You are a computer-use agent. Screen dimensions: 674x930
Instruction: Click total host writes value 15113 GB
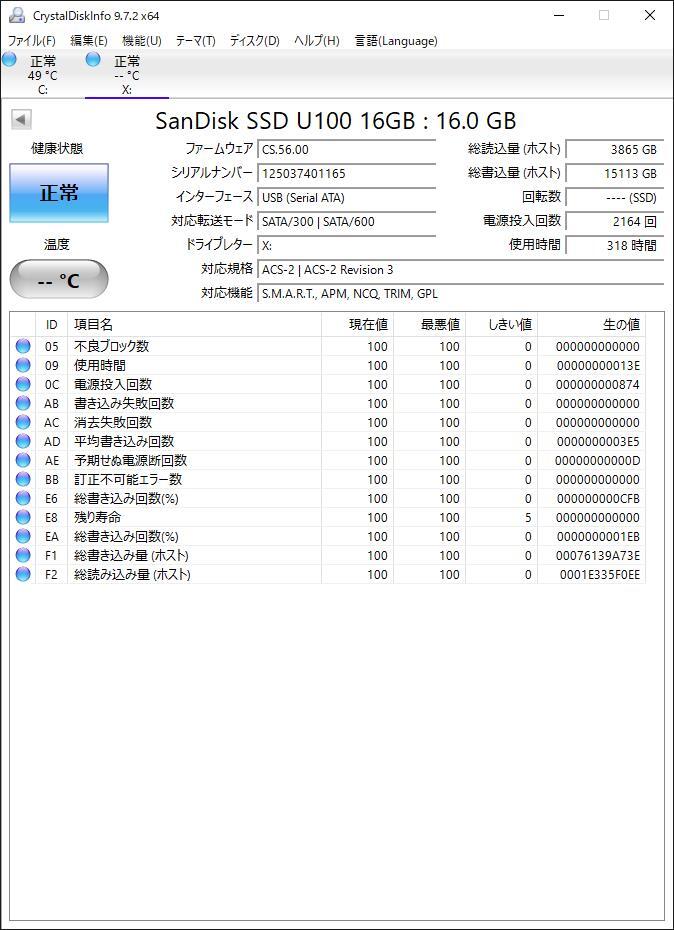(614, 173)
